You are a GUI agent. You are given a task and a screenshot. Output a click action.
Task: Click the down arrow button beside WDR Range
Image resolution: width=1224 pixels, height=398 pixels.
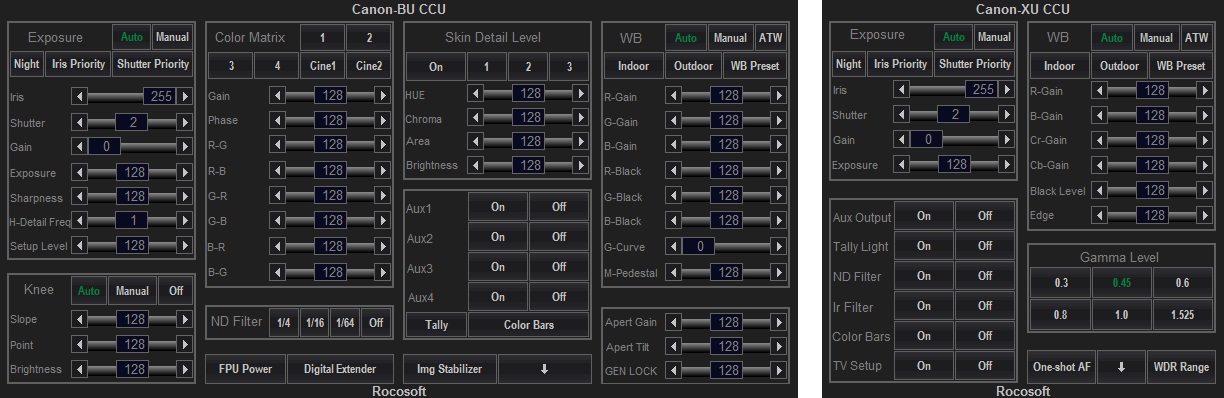coord(1121,366)
